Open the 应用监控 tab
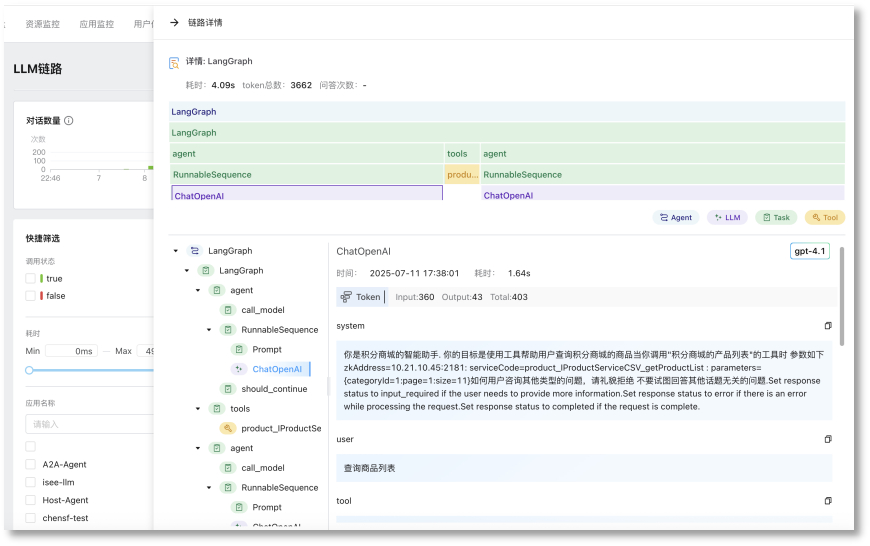 pos(97,24)
